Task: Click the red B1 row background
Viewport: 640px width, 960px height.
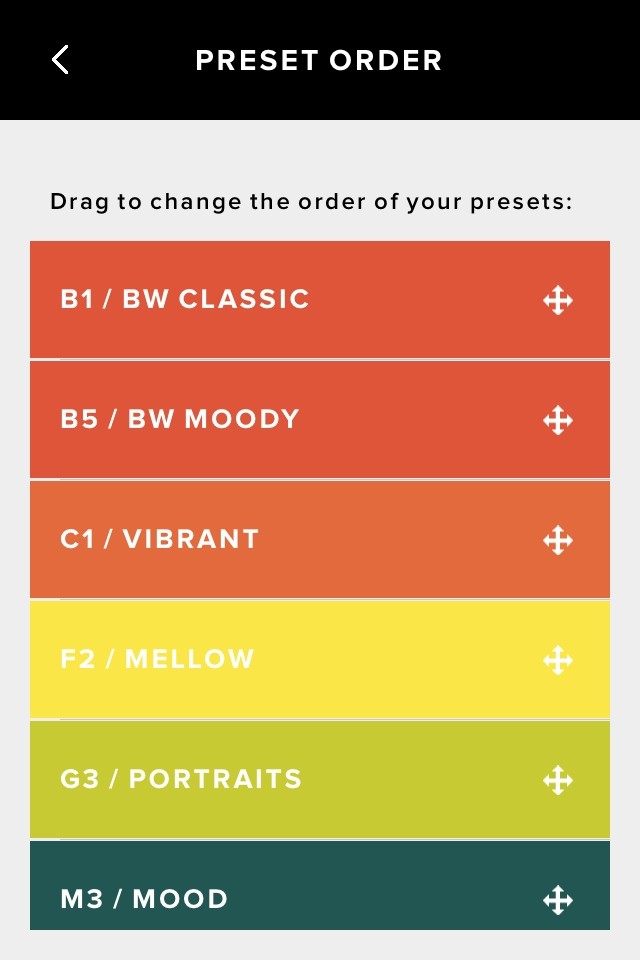Action: 420,300
